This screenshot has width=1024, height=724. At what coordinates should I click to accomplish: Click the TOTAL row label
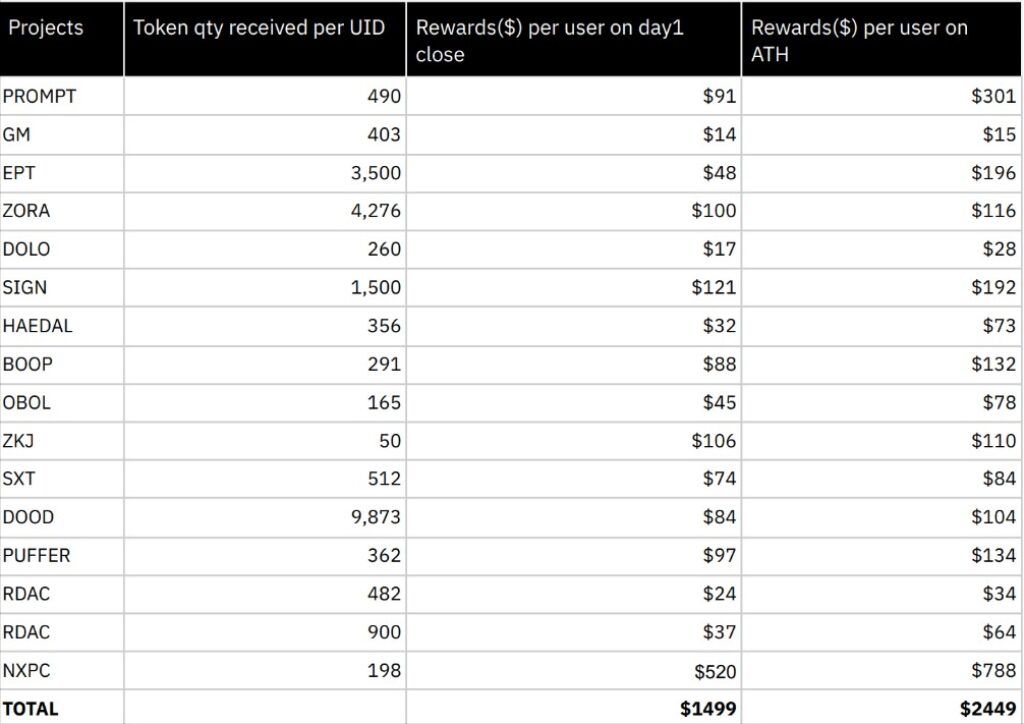[31, 708]
